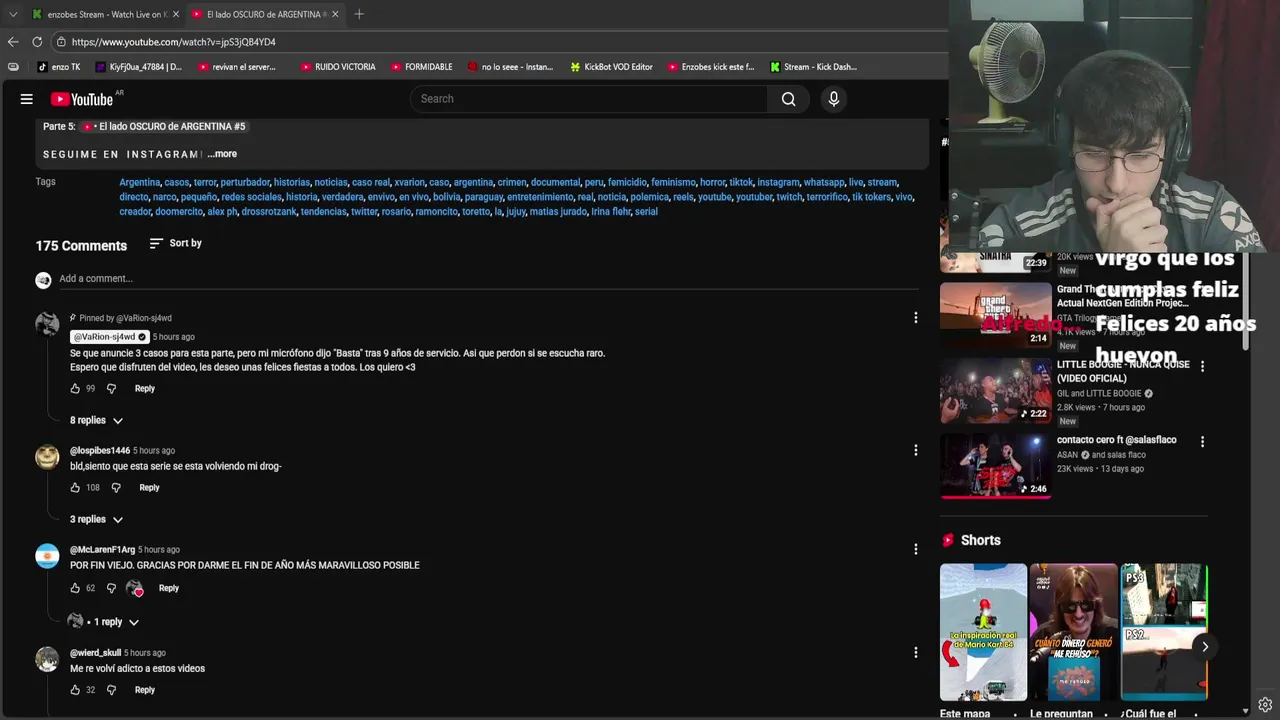Expand 3 replies under lospibes1446 comment

96,520
